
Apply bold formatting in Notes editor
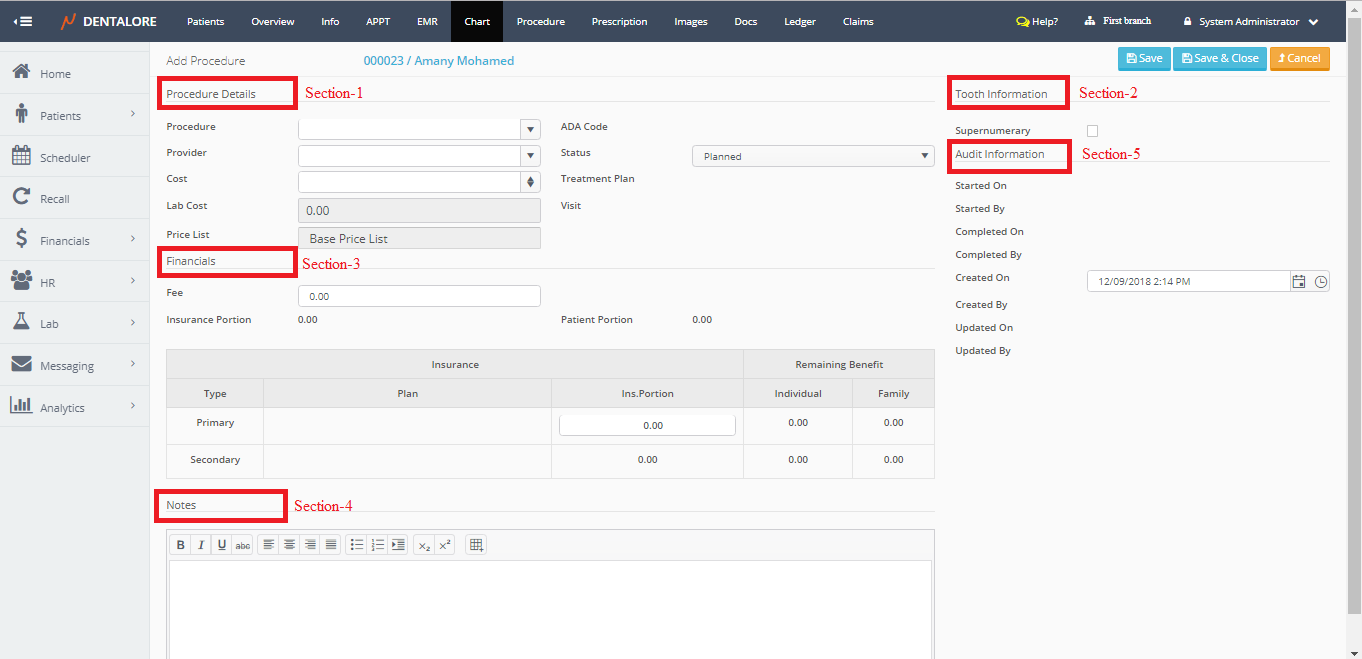[181, 545]
